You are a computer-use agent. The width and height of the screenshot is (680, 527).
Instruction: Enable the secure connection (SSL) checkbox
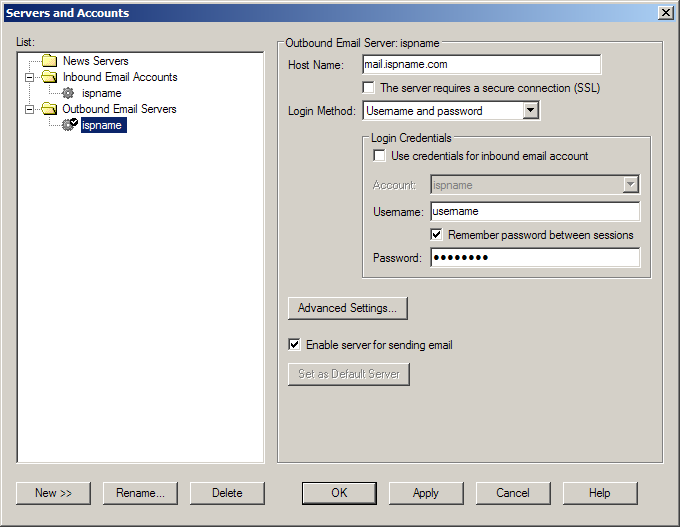pyautogui.click(x=369, y=88)
